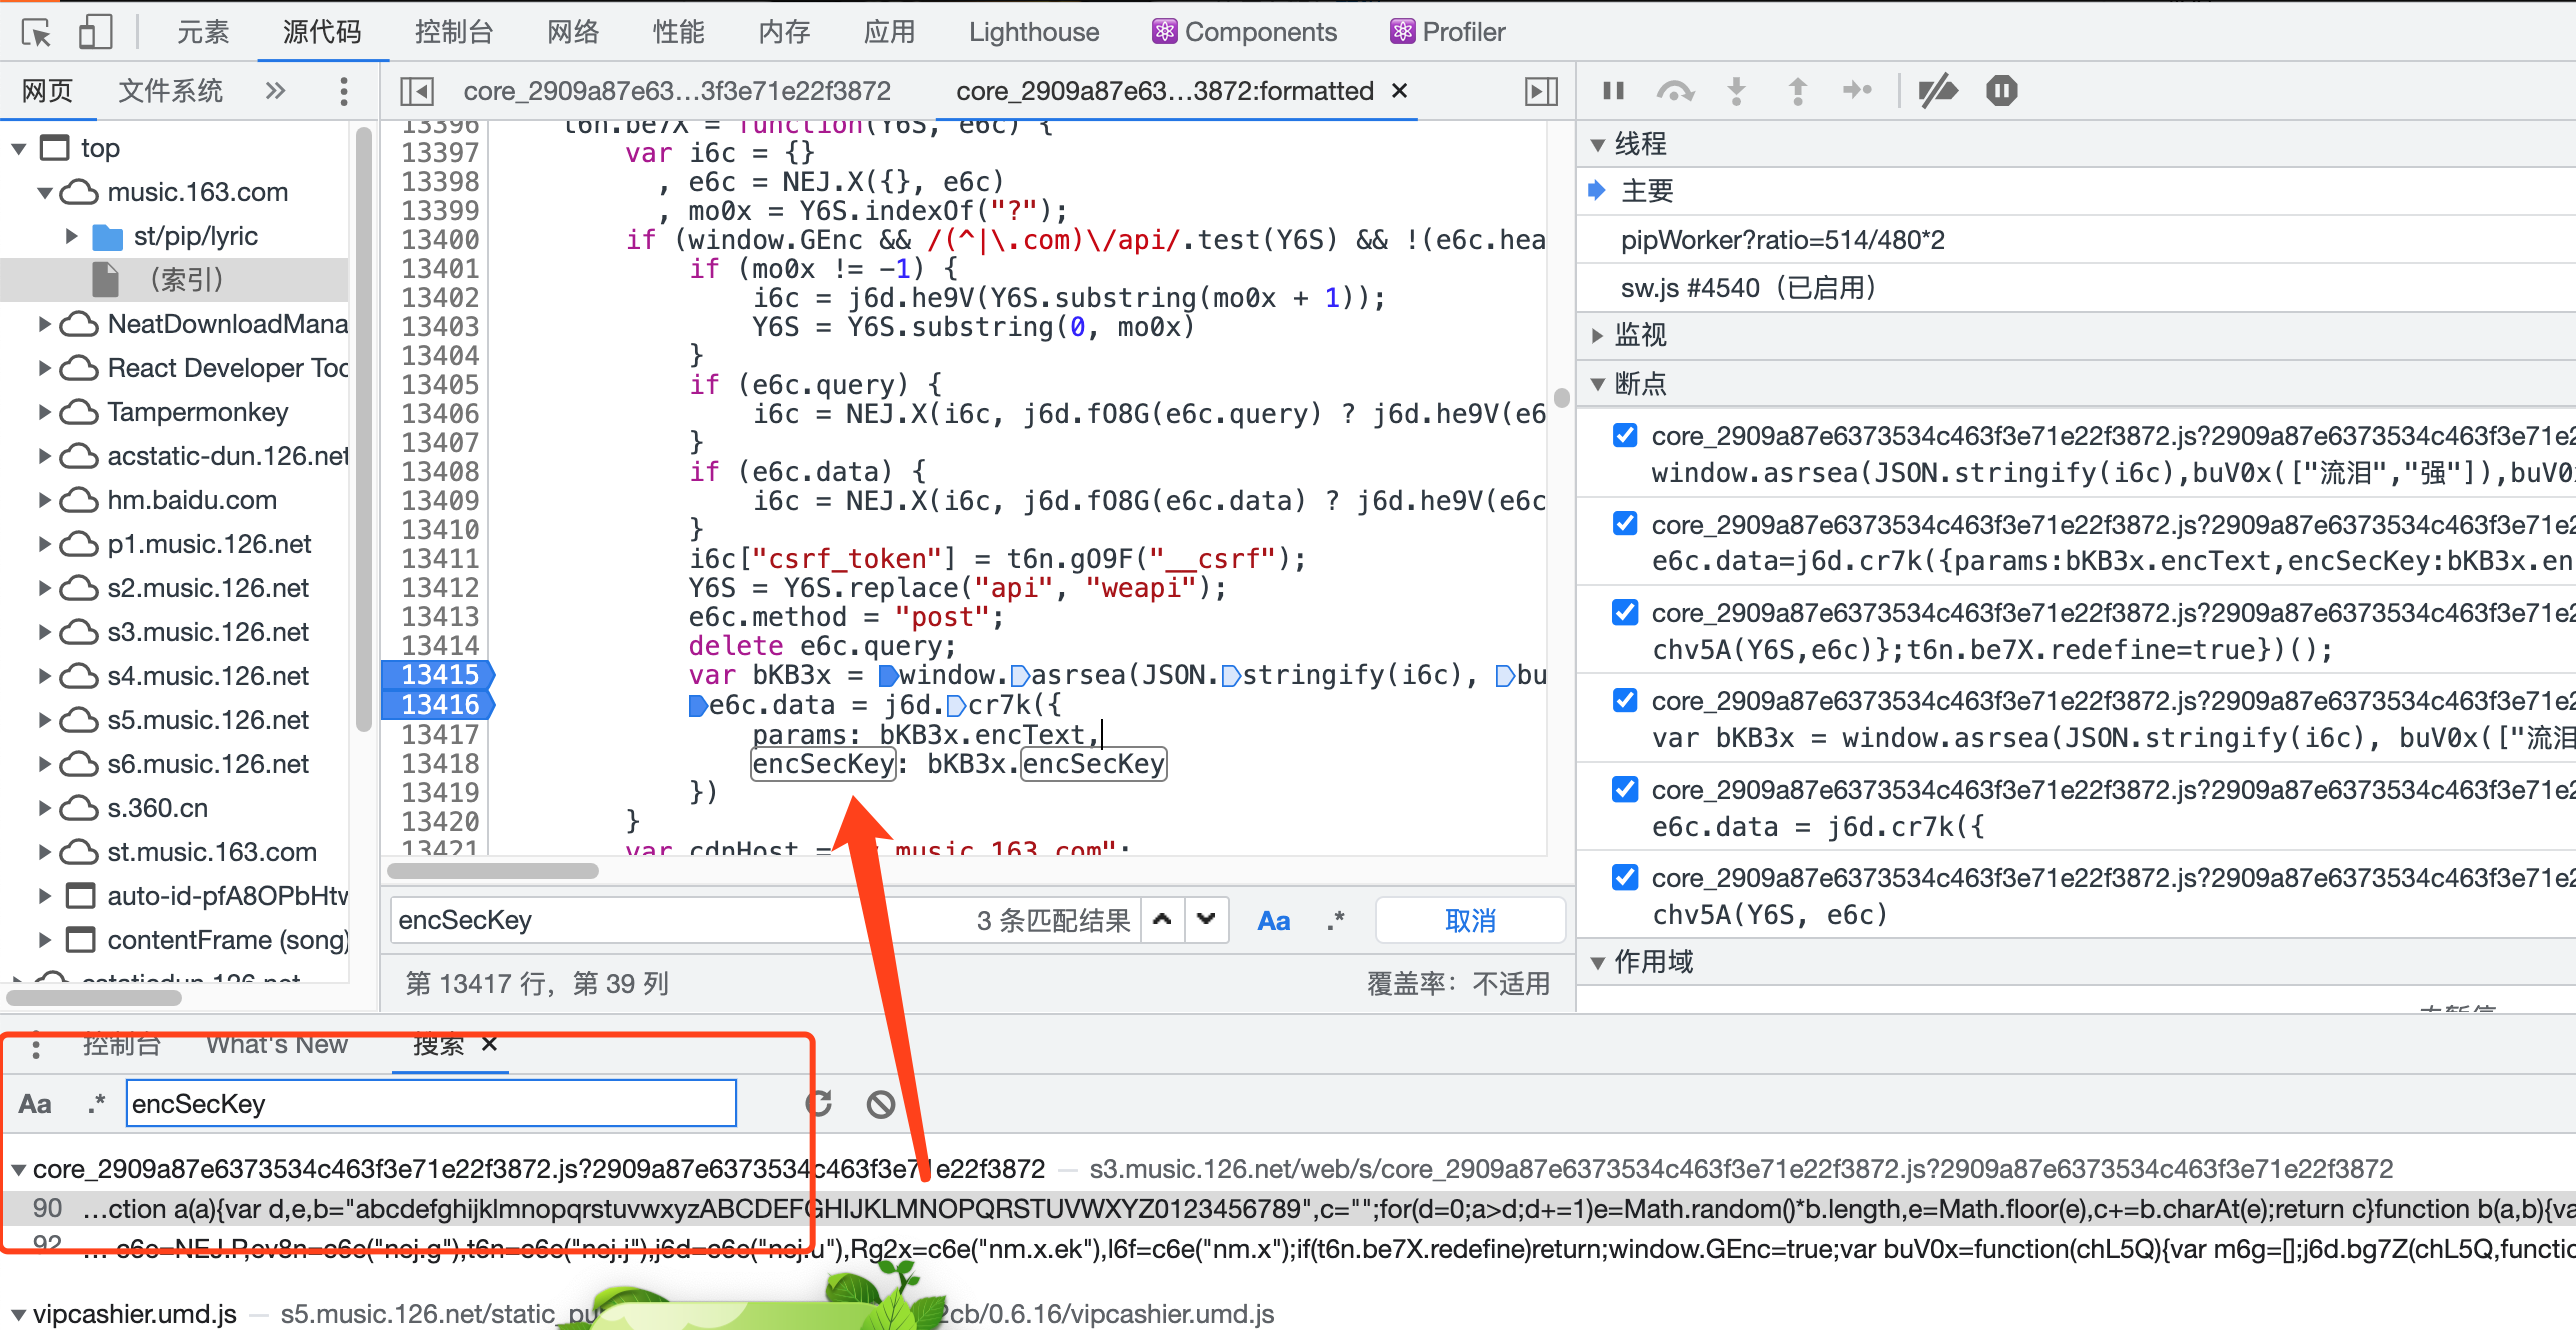Go to previous search match
2576x1330 pixels.
pyautogui.click(x=1162, y=920)
